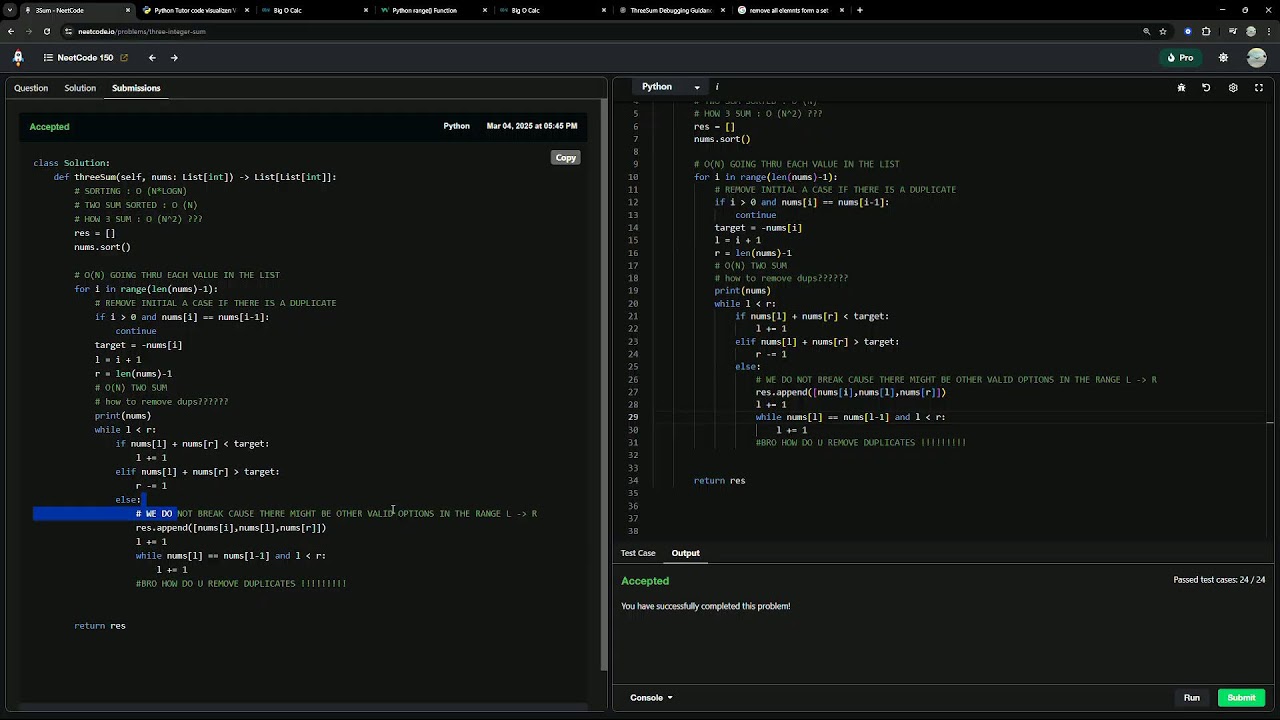This screenshot has width=1280, height=720.
Task: Click 'nums.sort()' on editor line 7
Action: [722, 139]
